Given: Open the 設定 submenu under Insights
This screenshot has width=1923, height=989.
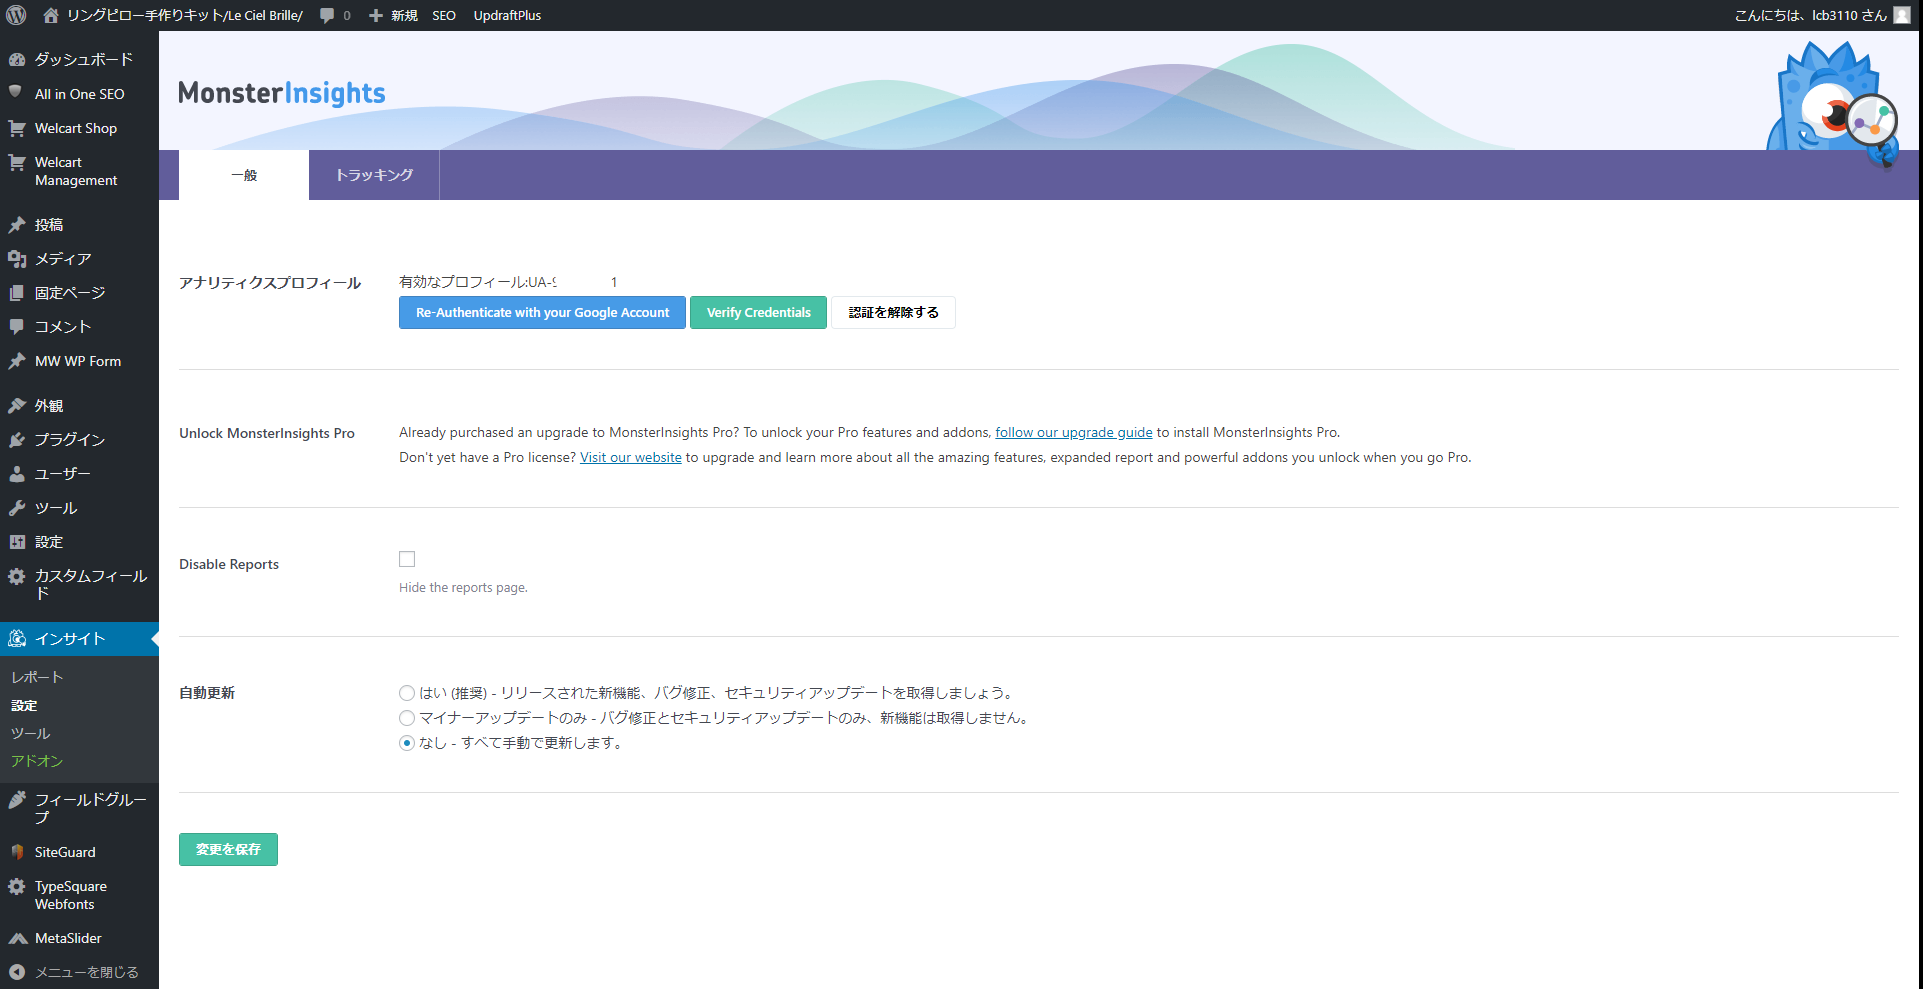Looking at the screenshot, I should tap(24, 705).
